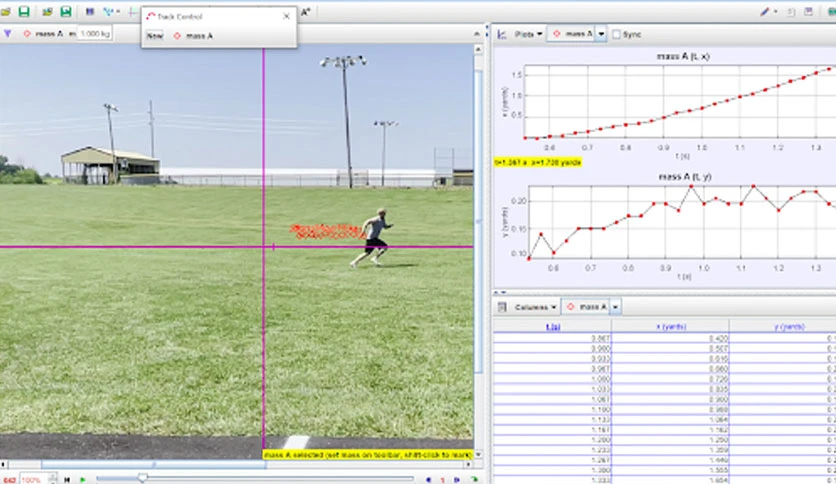The height and width of the screenshot is (484, 836).
Task: Select mass A in Track Control
Action: (193, 36)
